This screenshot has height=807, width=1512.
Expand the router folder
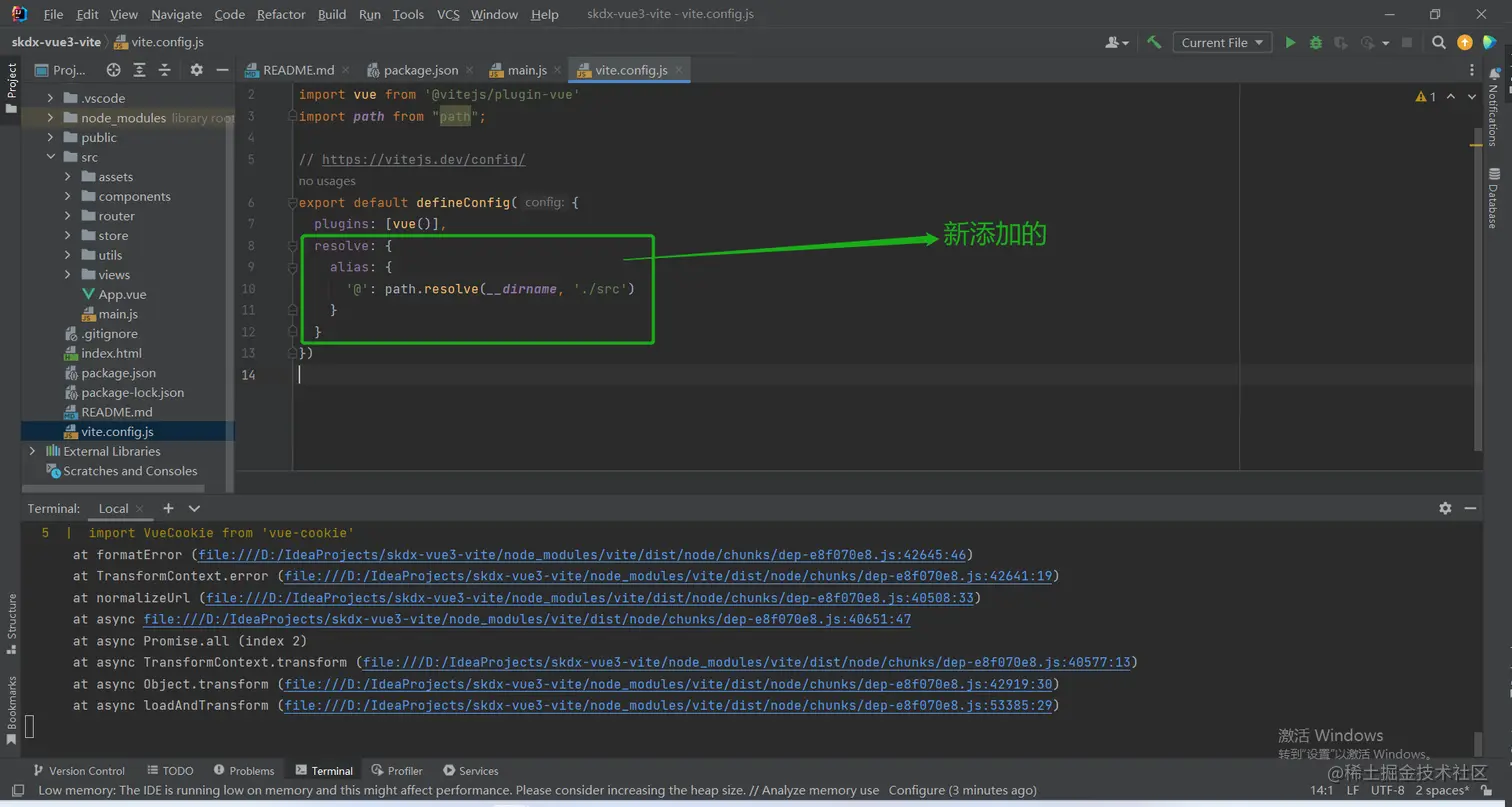67,216
